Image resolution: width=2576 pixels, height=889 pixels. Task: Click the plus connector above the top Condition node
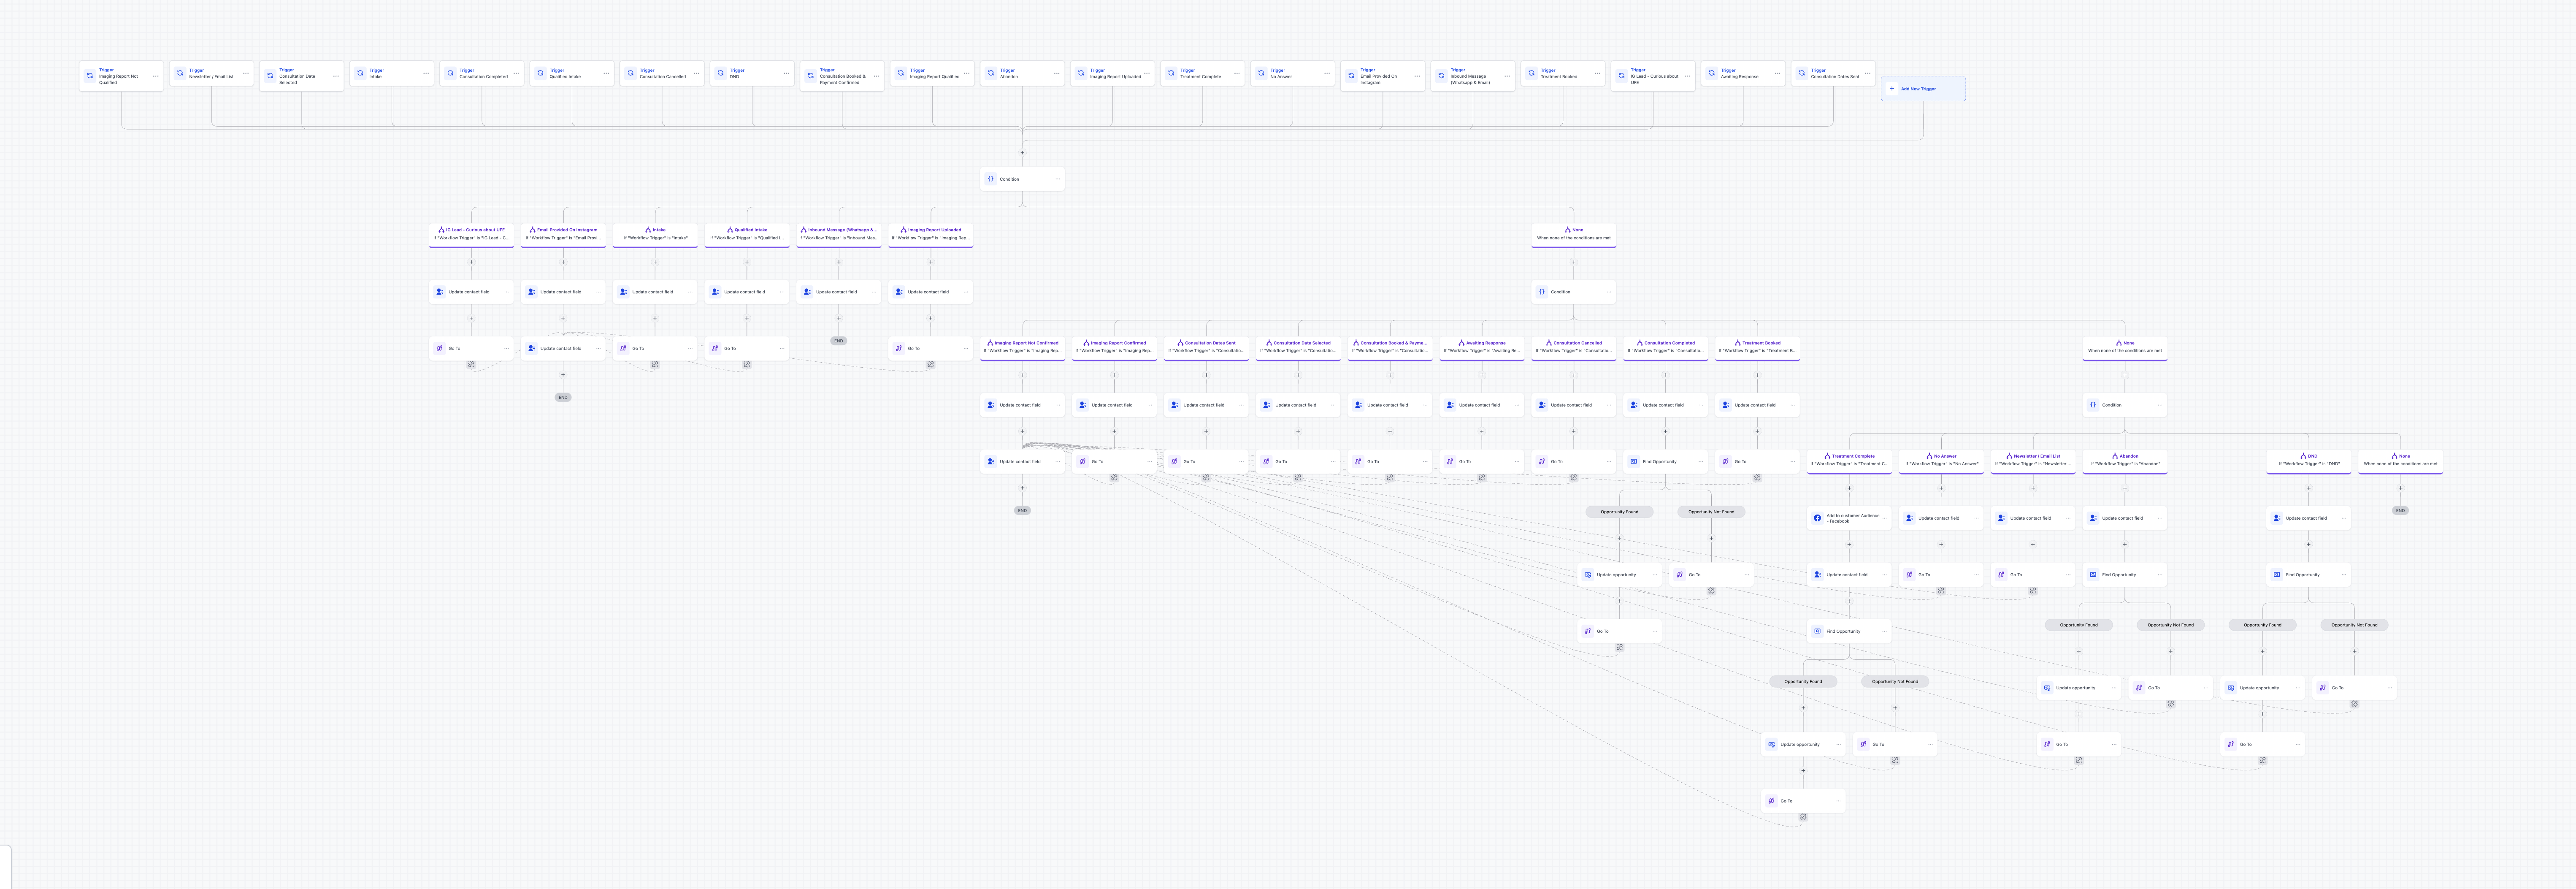(x=1022, y=152)
